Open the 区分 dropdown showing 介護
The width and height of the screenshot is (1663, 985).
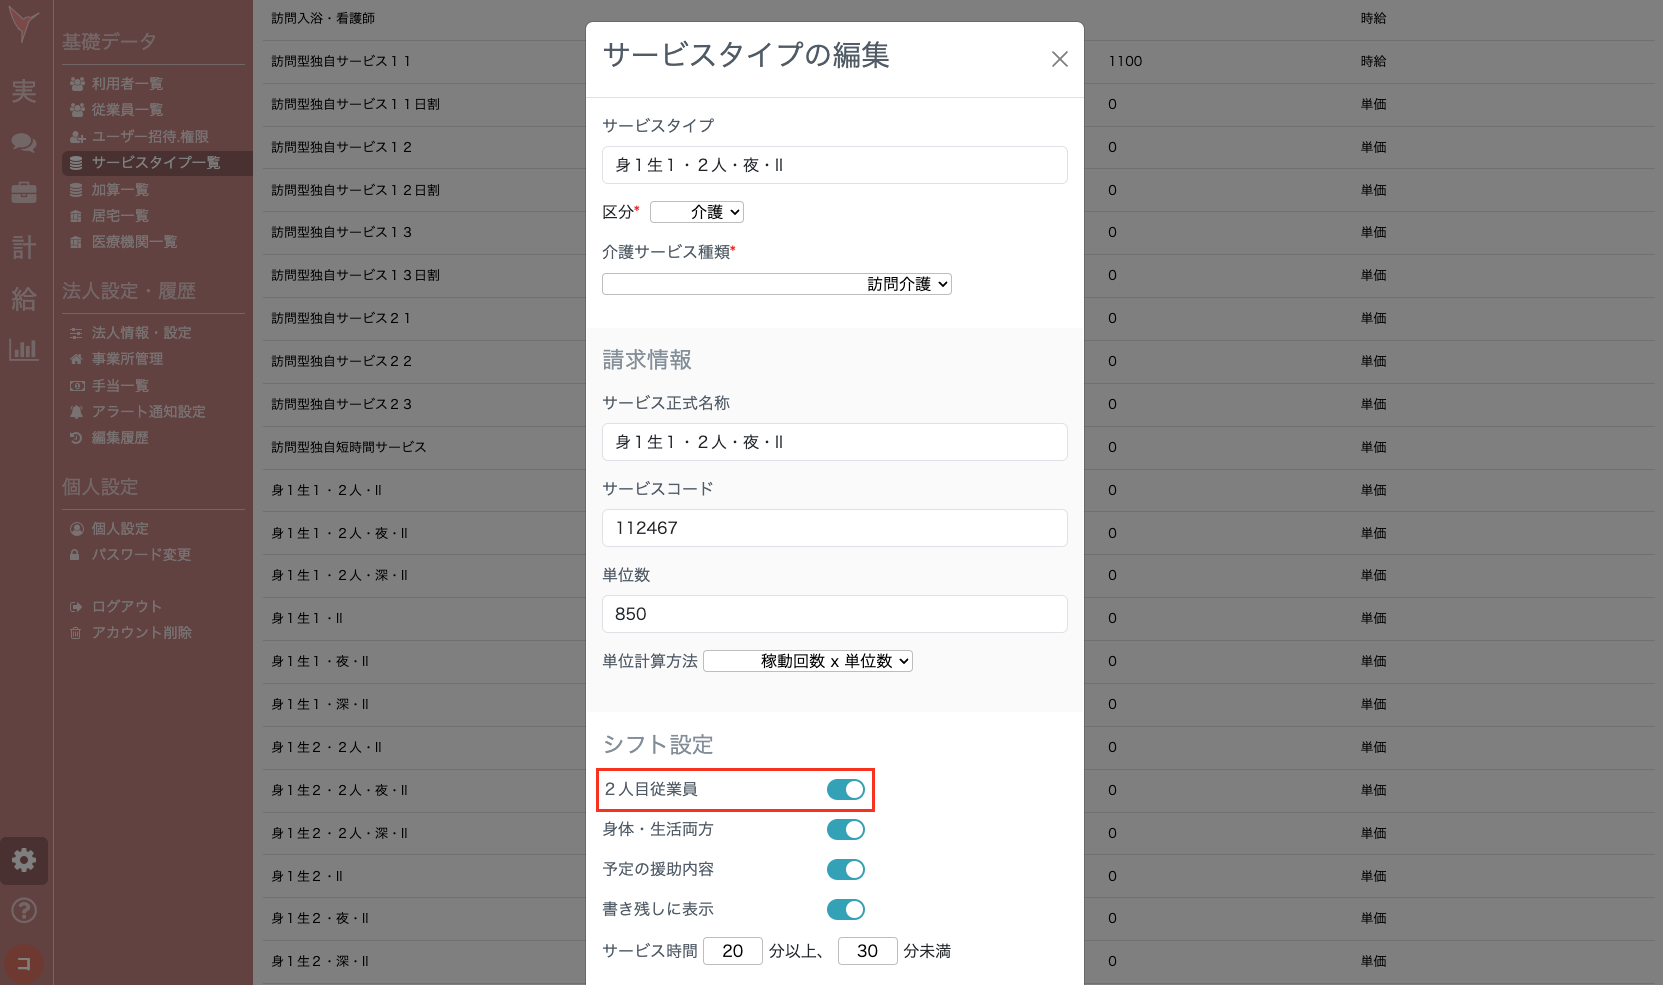[x=696, y=211]
